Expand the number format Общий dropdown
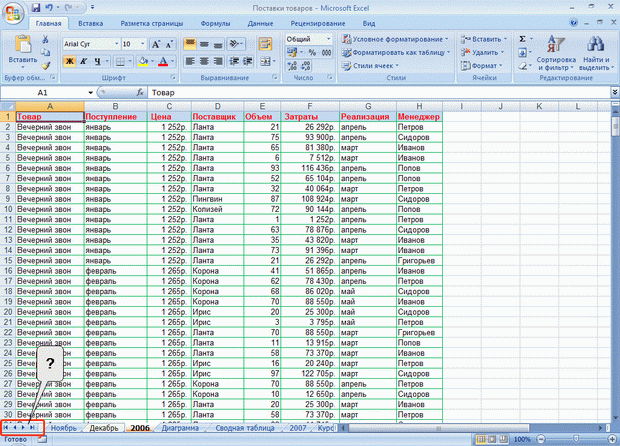The height and width of the screenshot is (446, 620). (328, 39)
